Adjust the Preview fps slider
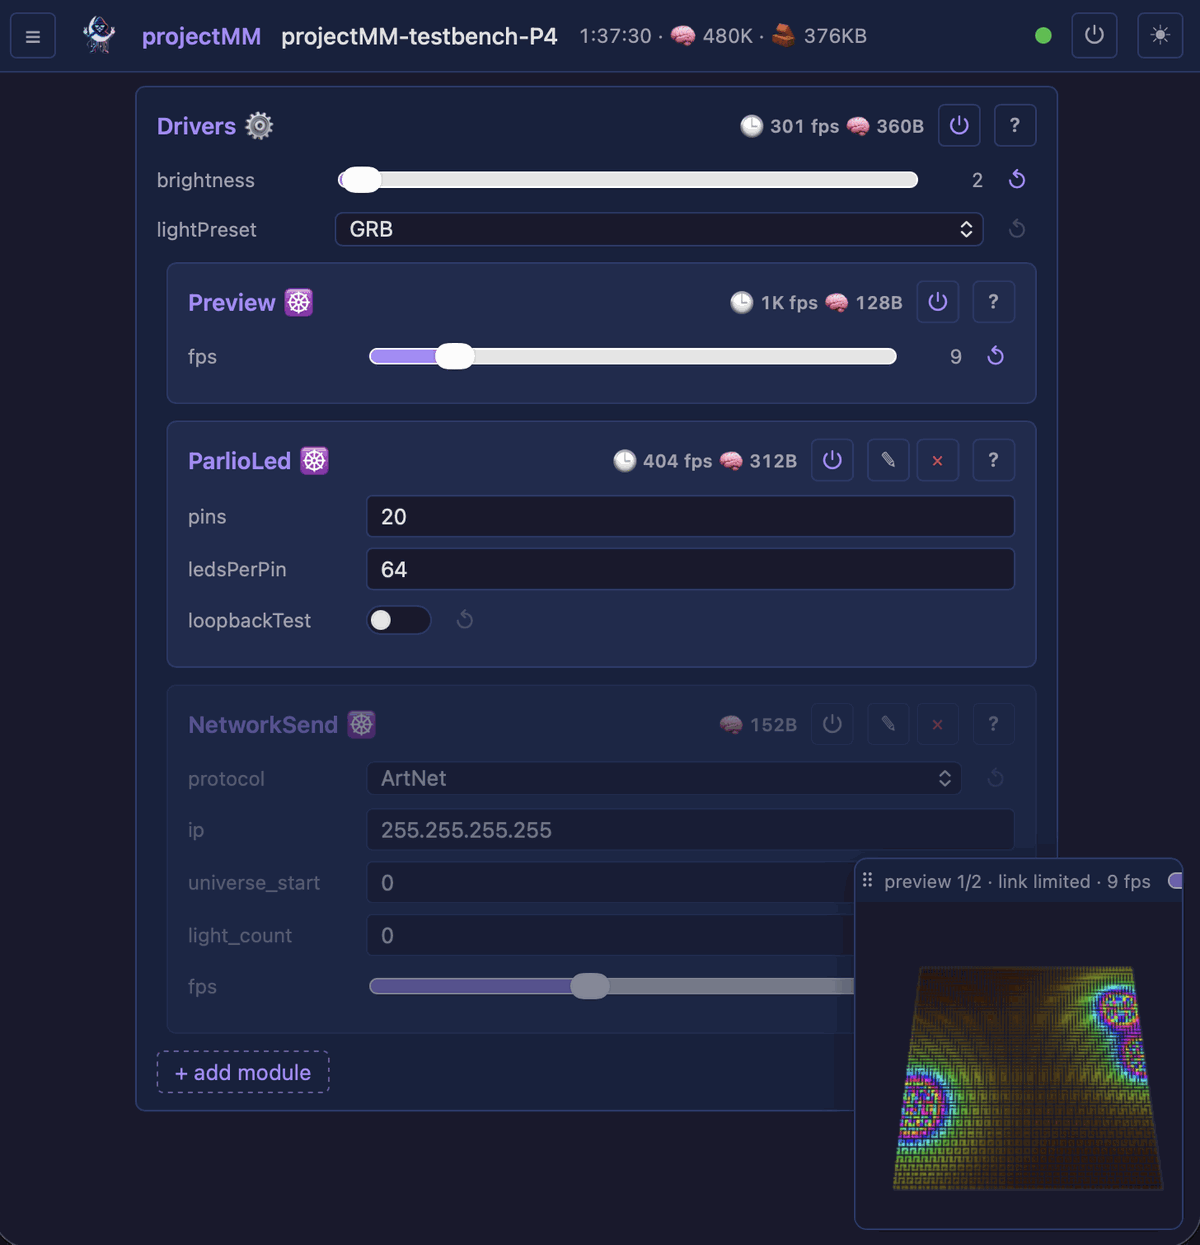Viewport: 1200px width, 1245px height. coord(633,356)
